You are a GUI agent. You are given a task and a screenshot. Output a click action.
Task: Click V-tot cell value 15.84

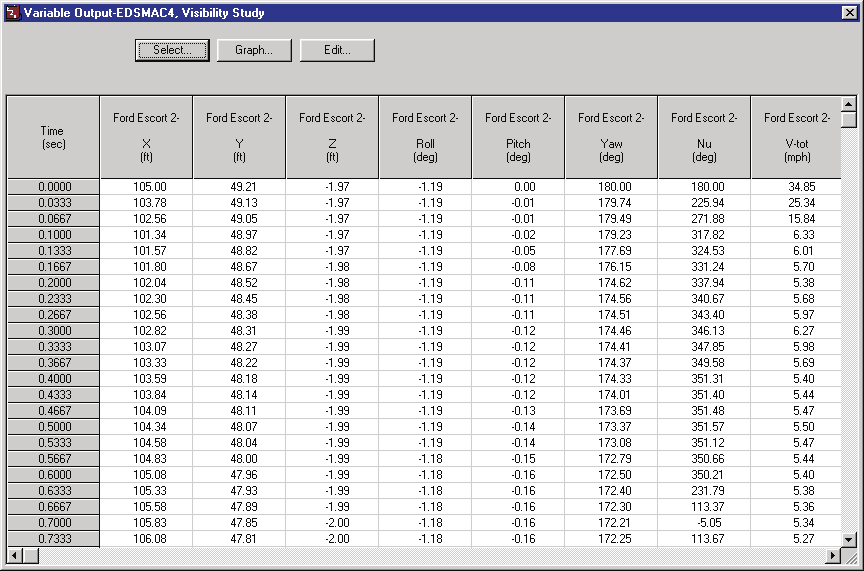click(797, 219)
